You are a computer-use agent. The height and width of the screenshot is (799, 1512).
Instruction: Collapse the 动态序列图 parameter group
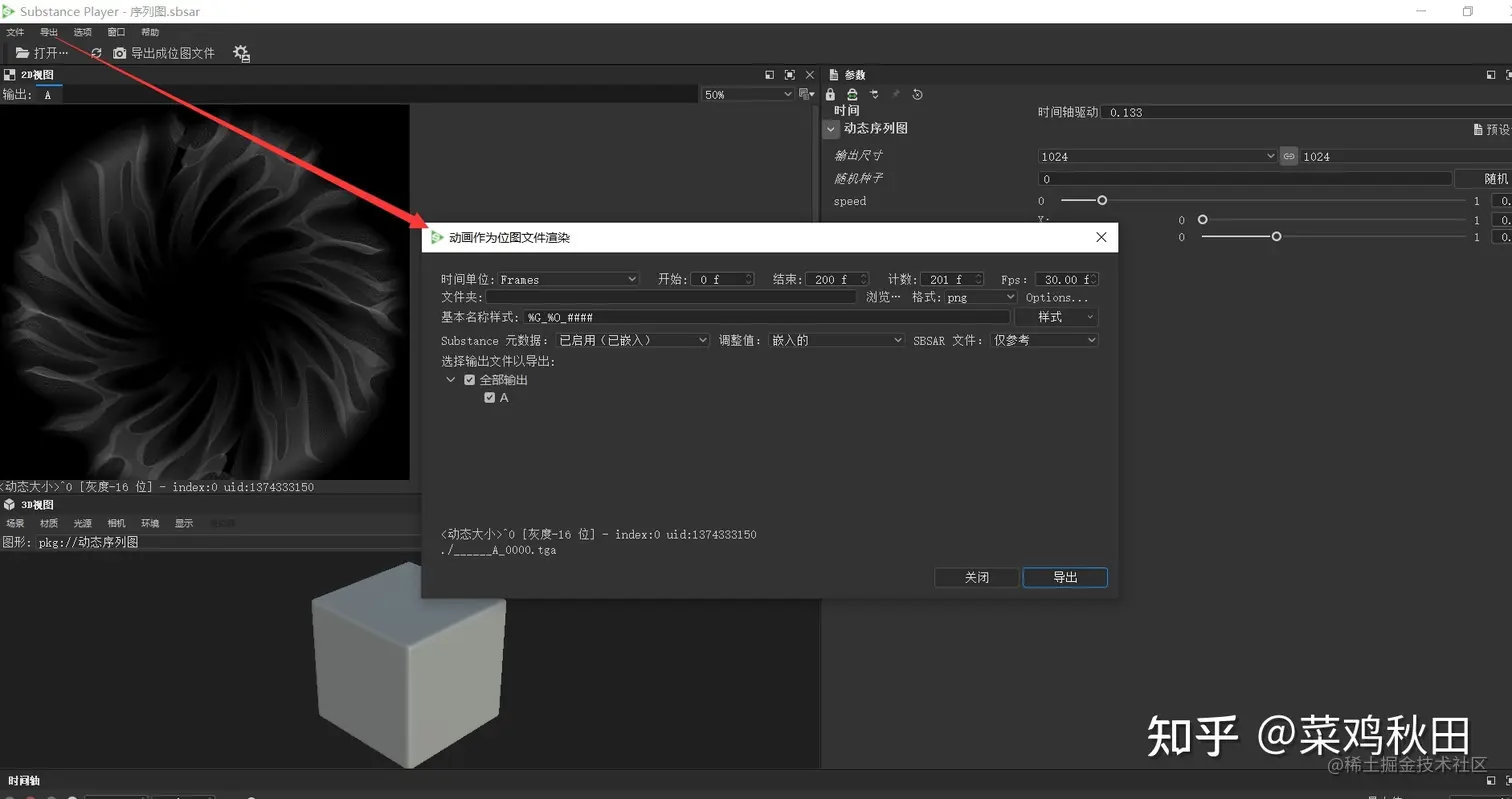click(x=831, y=129)
